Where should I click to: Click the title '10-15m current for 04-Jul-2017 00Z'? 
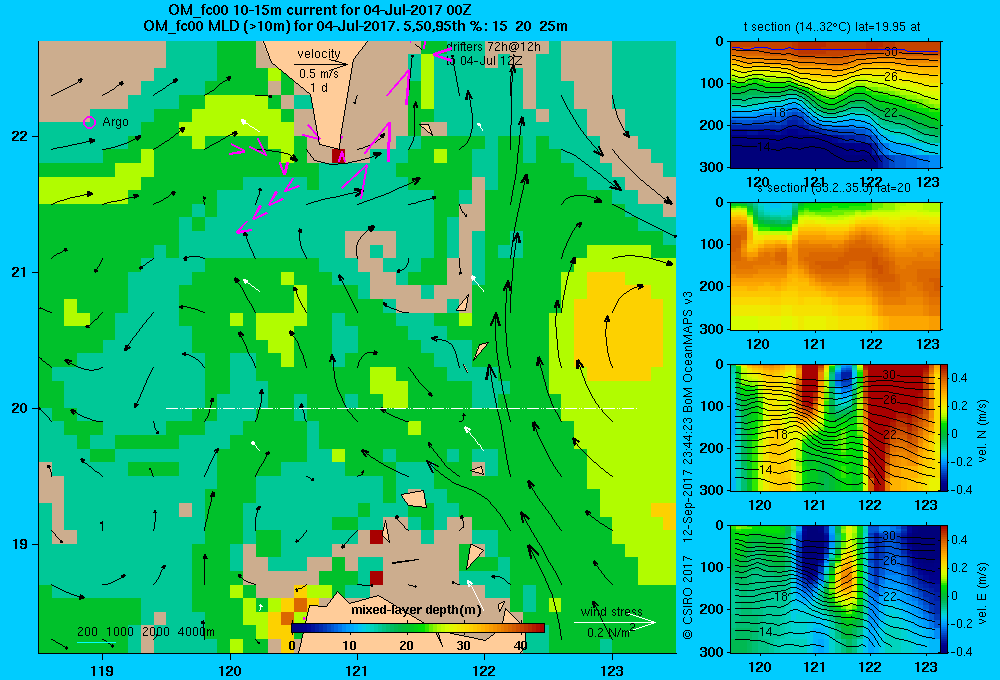(x=348, y=10)
